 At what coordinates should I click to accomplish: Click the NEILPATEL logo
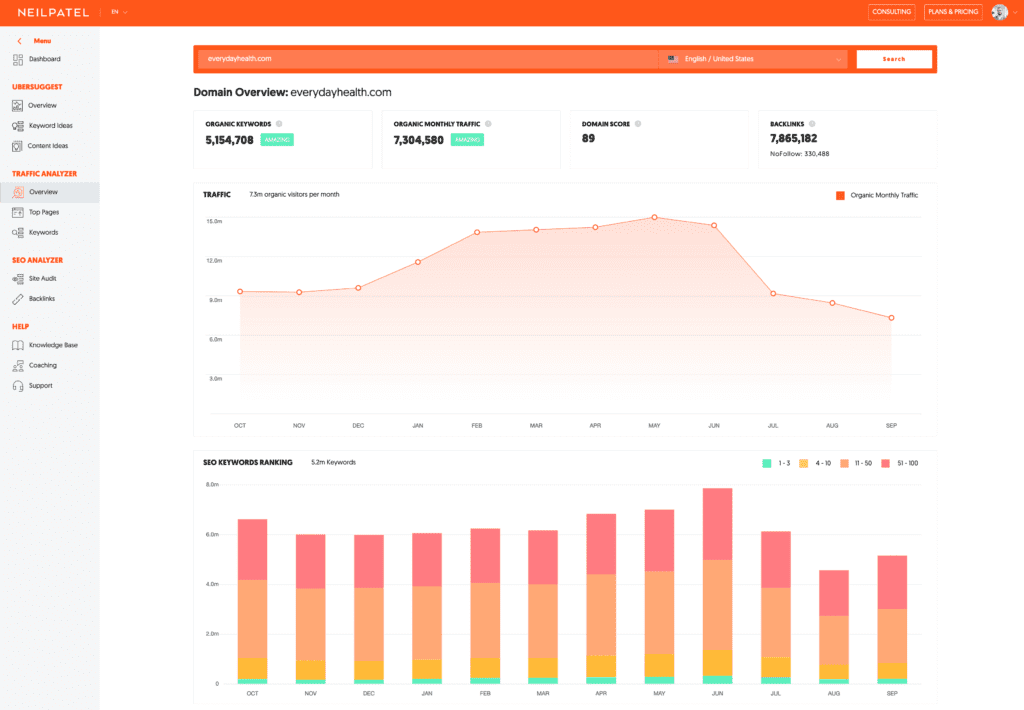coord(54,12)
